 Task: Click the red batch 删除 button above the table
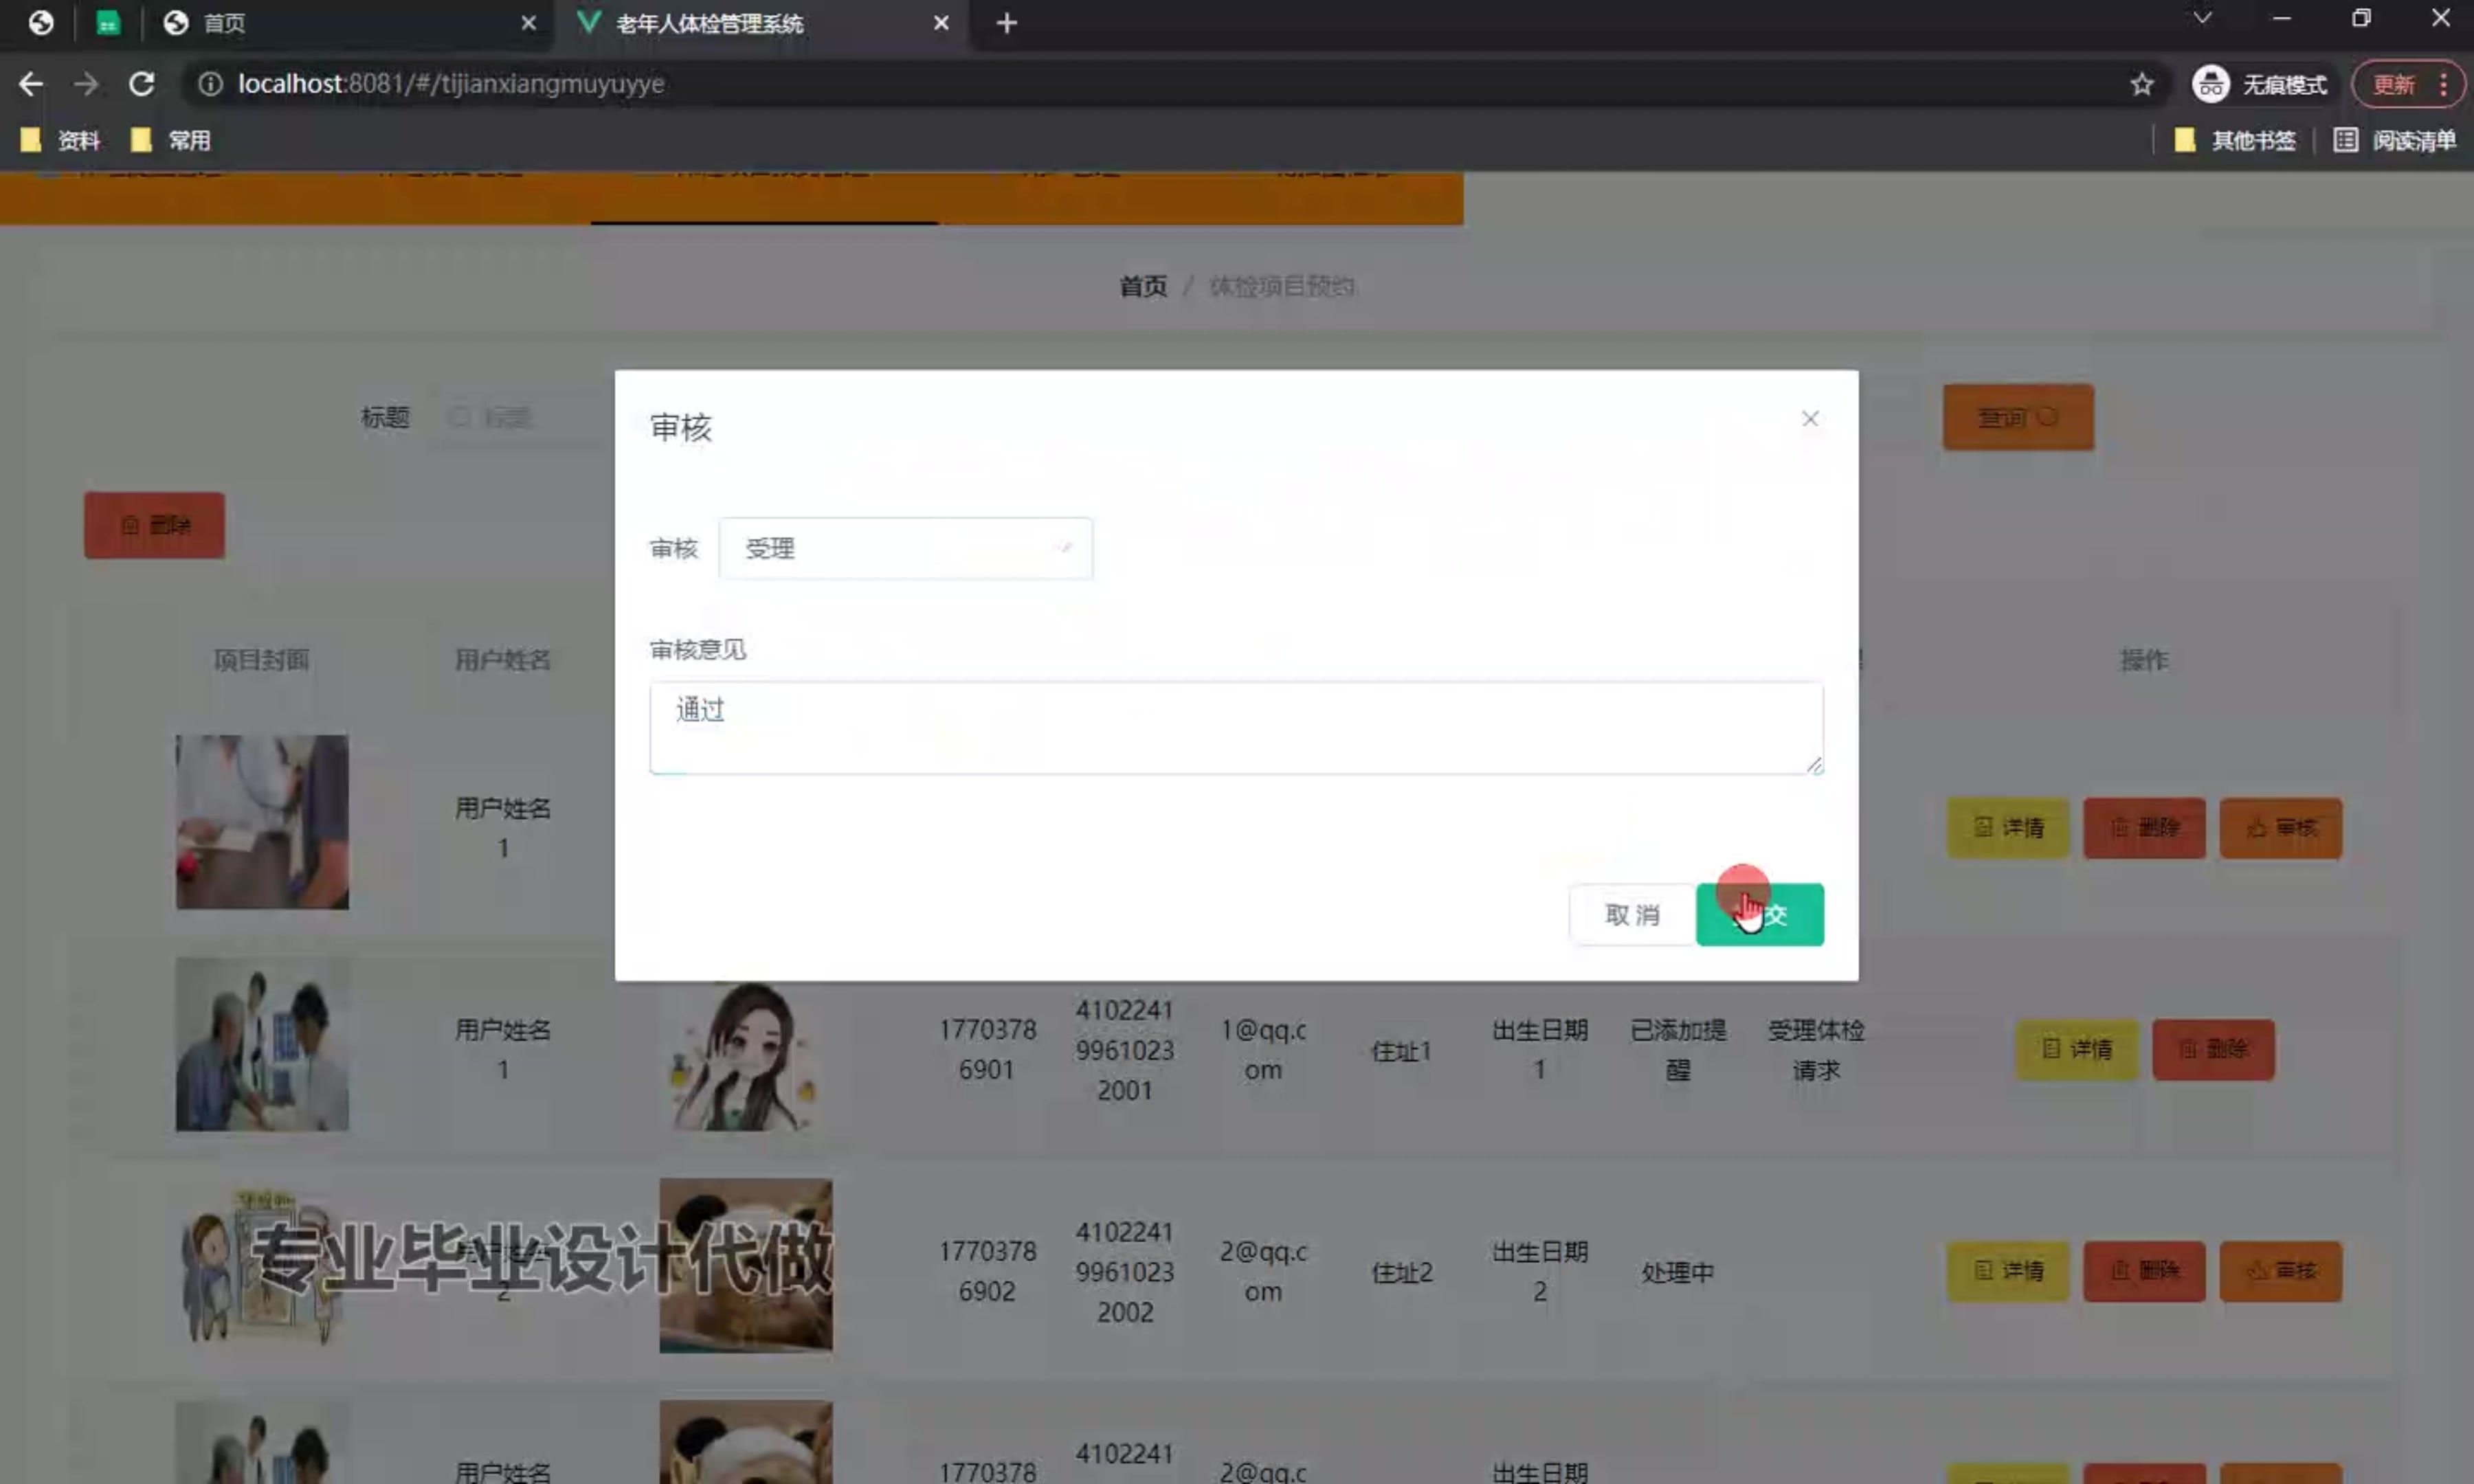tap(154, 525)
